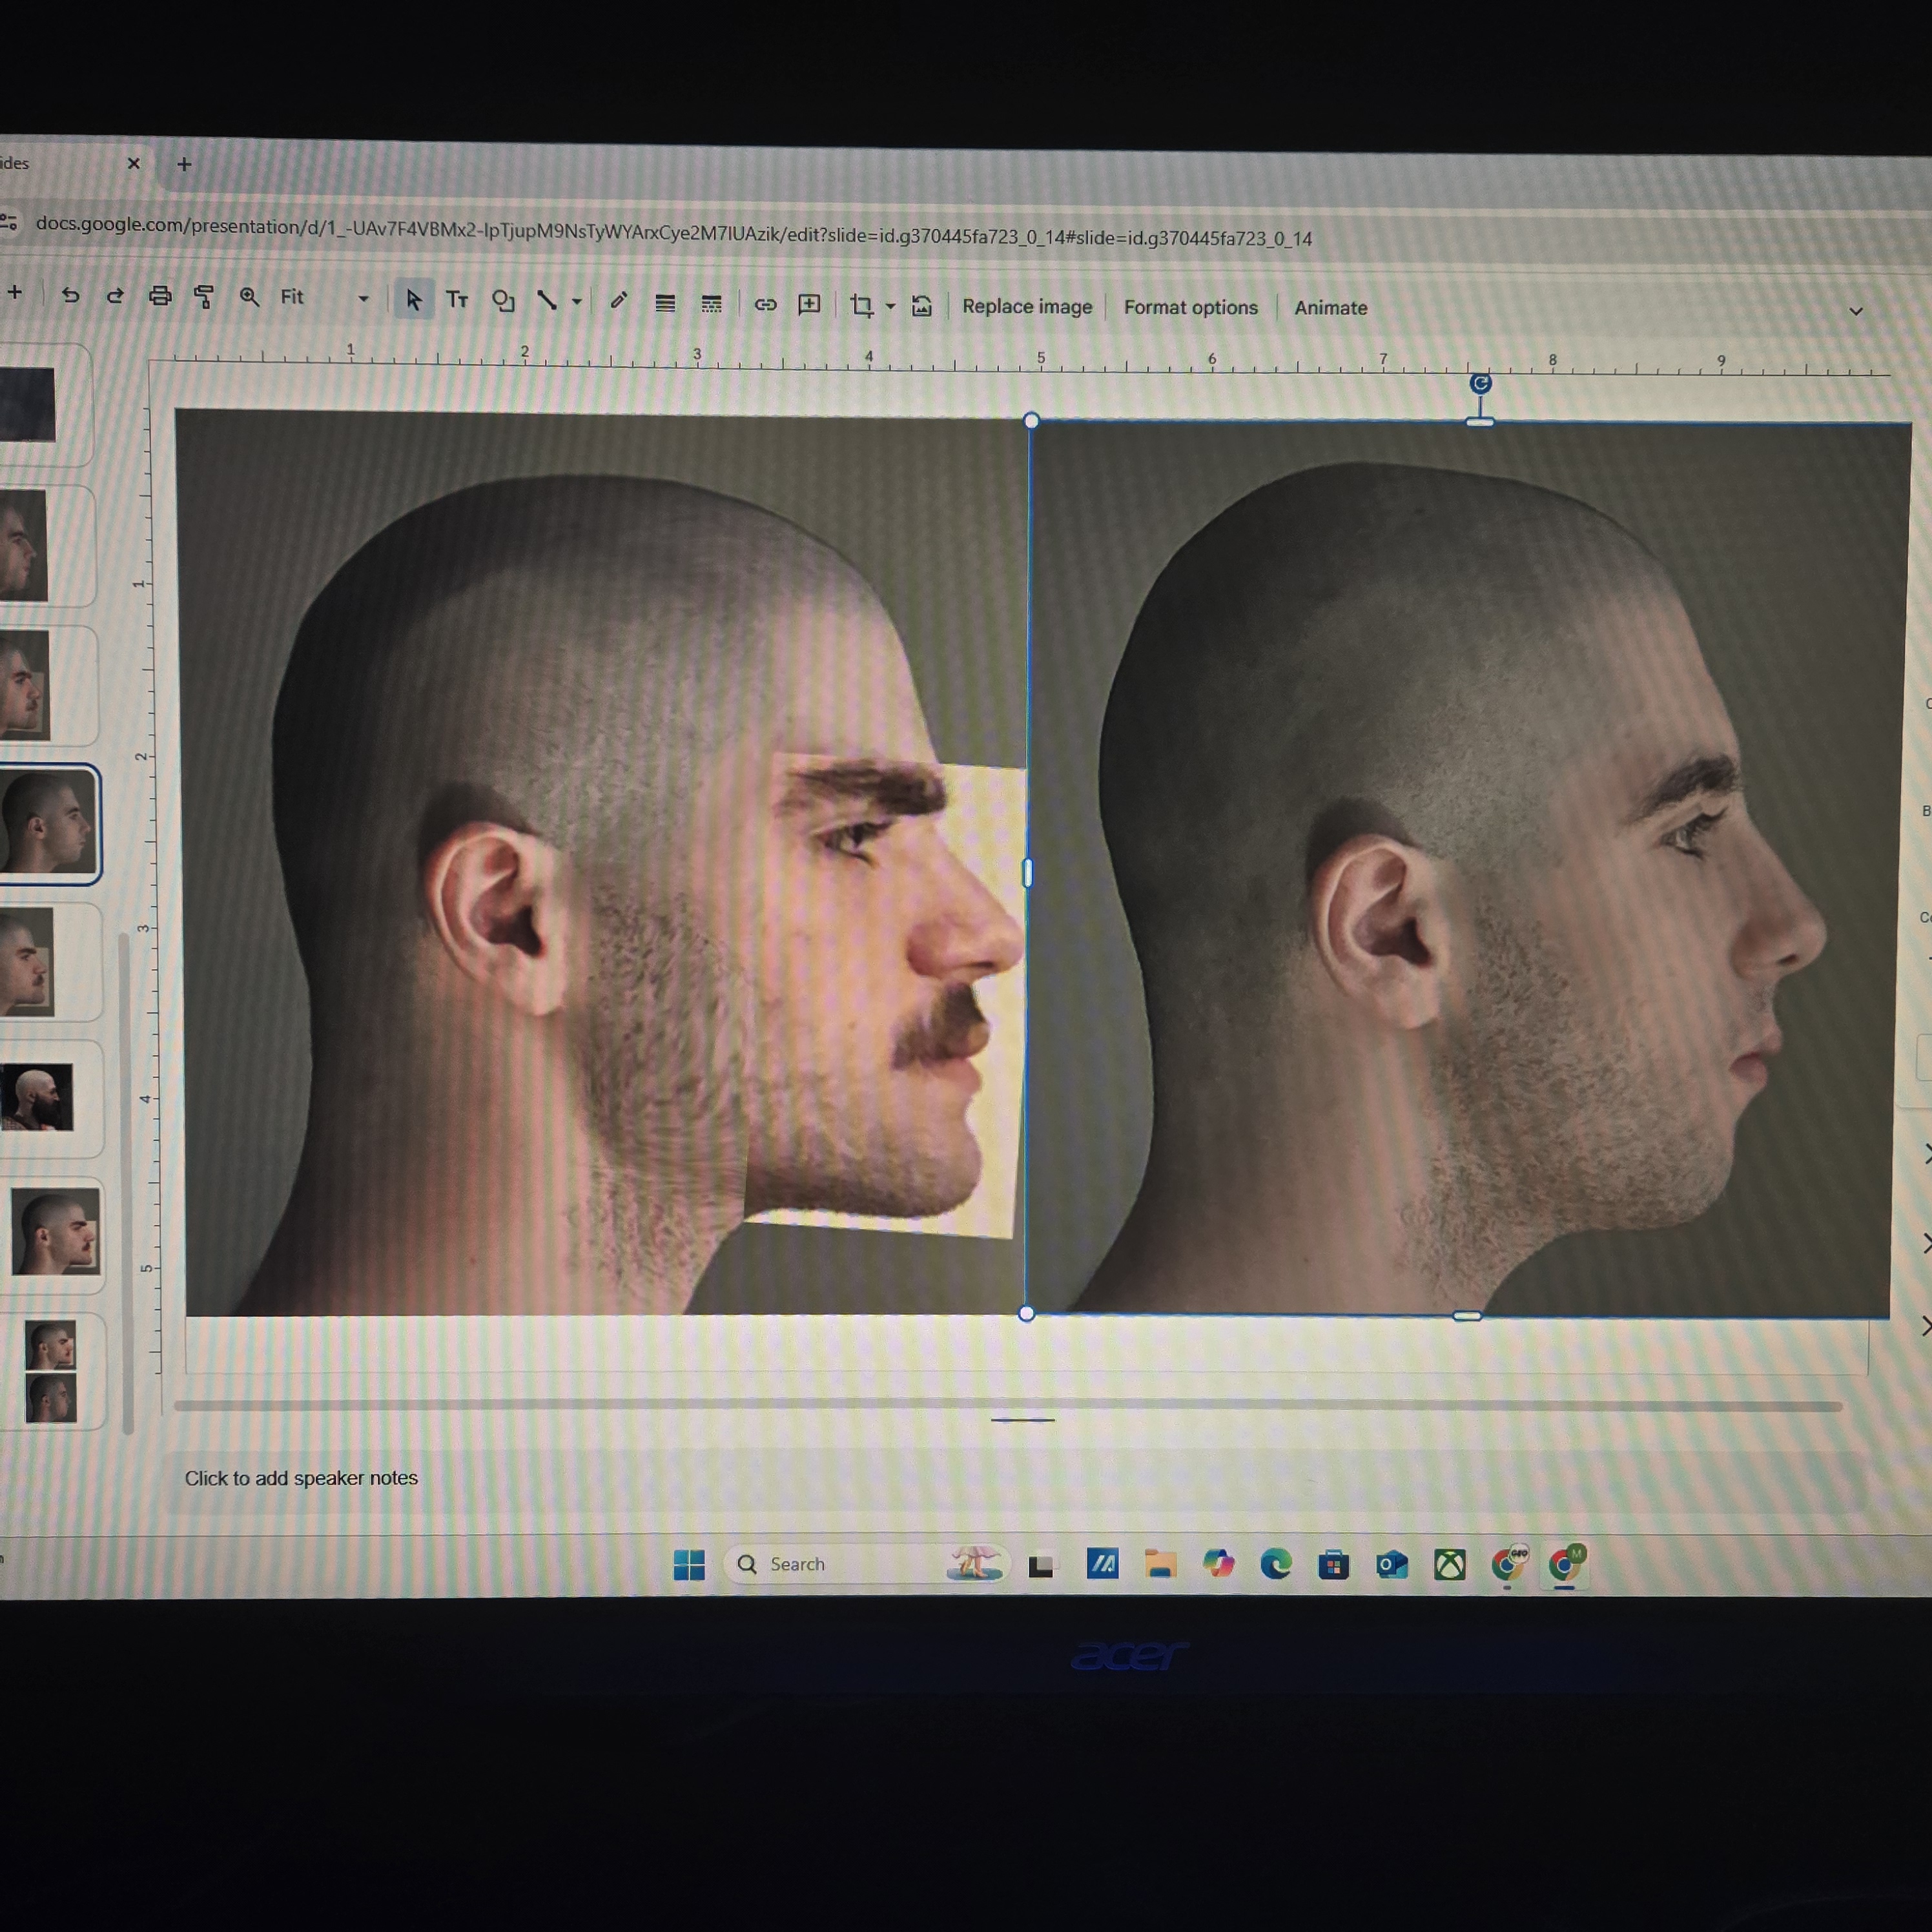This screenshot has height=1932, width=1932.
Task: Expand the line type dropdown arrow
Action: coord(577,301)
